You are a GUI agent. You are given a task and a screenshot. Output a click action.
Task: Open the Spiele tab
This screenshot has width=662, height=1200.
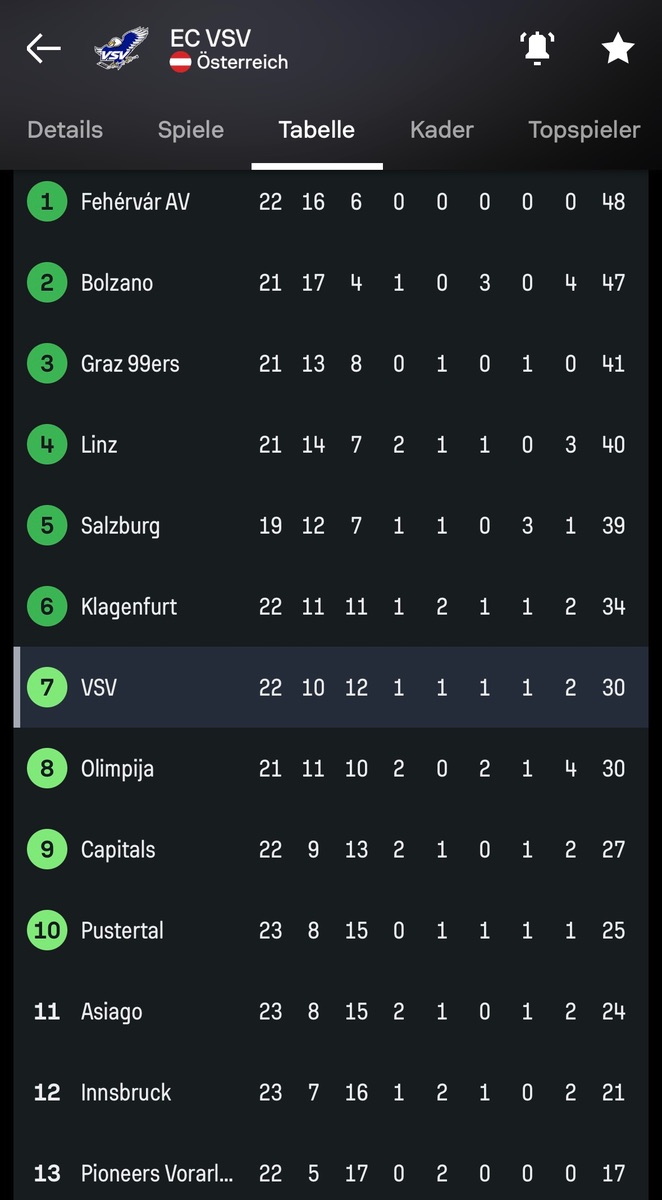point(191,130)
